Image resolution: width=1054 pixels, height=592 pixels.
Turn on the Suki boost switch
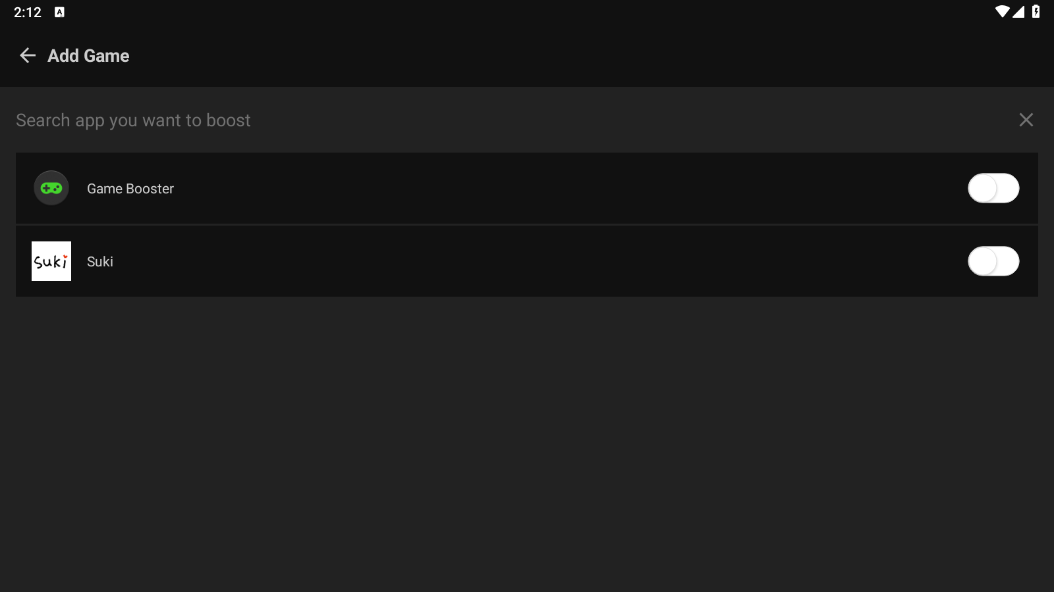pos(993,261)
